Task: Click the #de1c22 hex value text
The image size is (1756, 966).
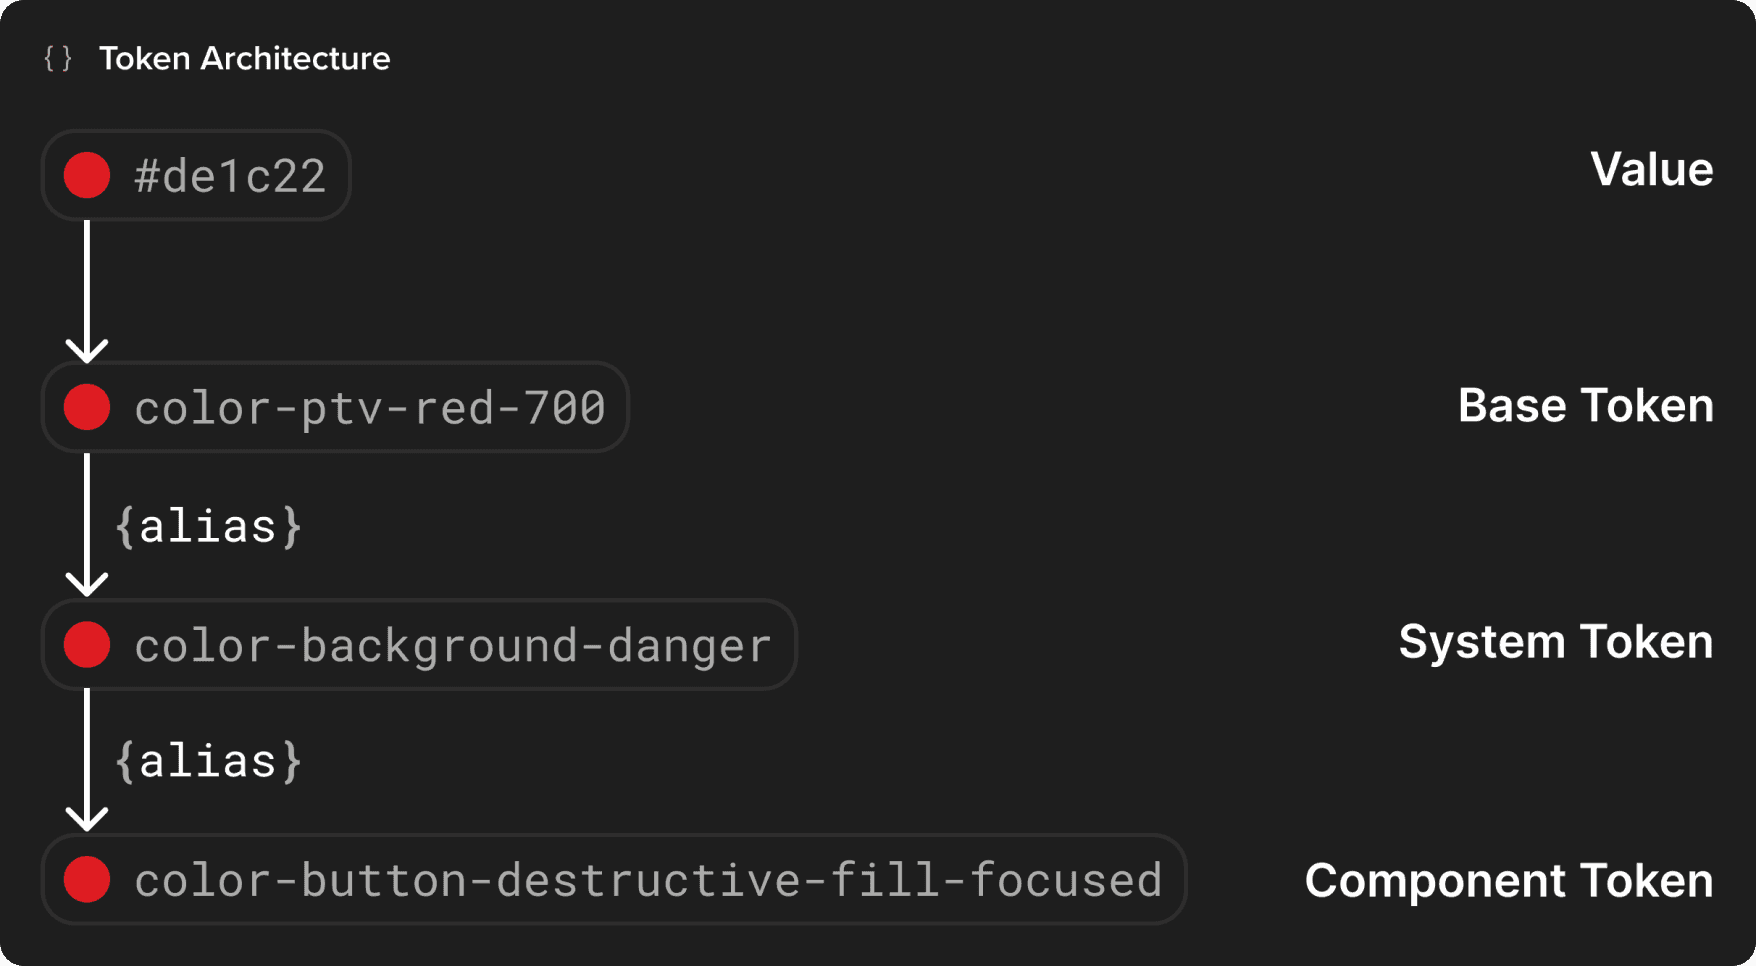Action: pyautogui.click(x=230, y=177)
